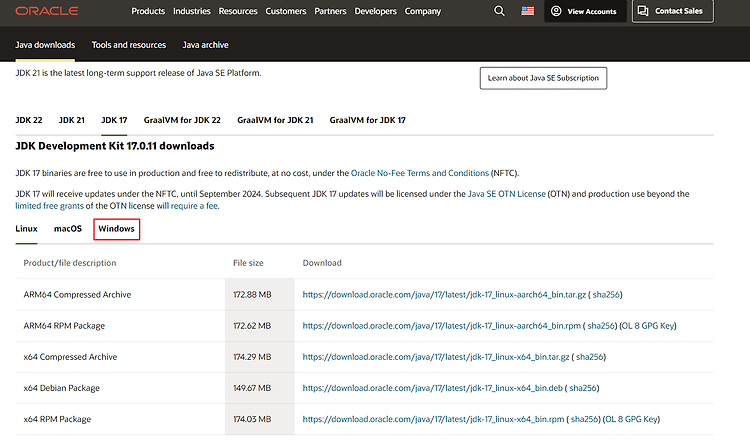
Task: Click the Oracle logo
Action: point(46,11)
